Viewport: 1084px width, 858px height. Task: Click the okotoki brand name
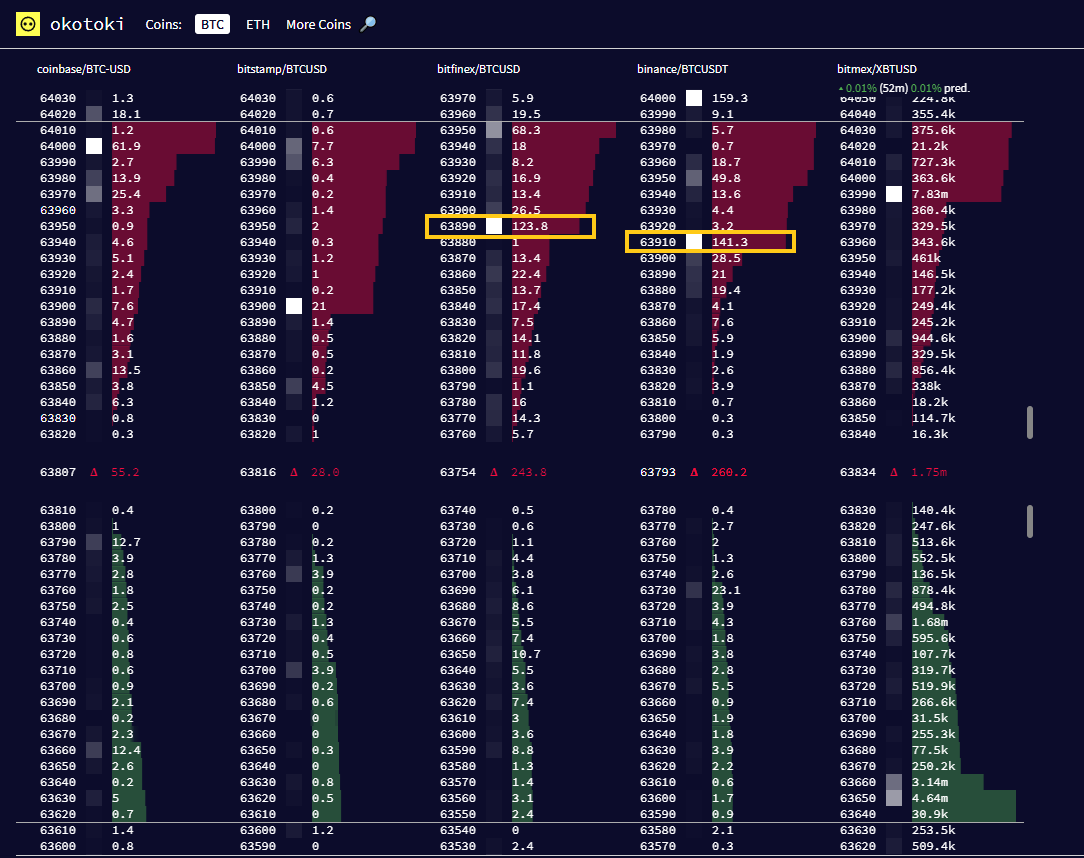87,24
